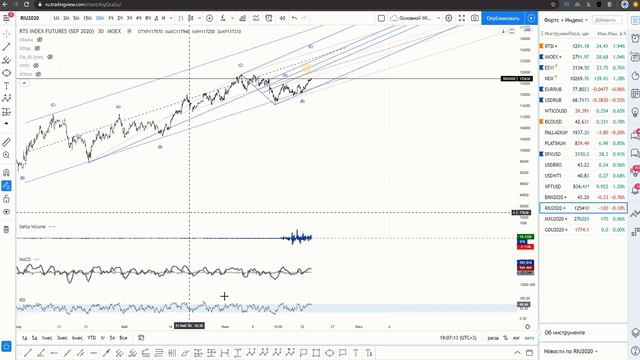
Task: Select the text tool in left sidebar
Action: 6,86
